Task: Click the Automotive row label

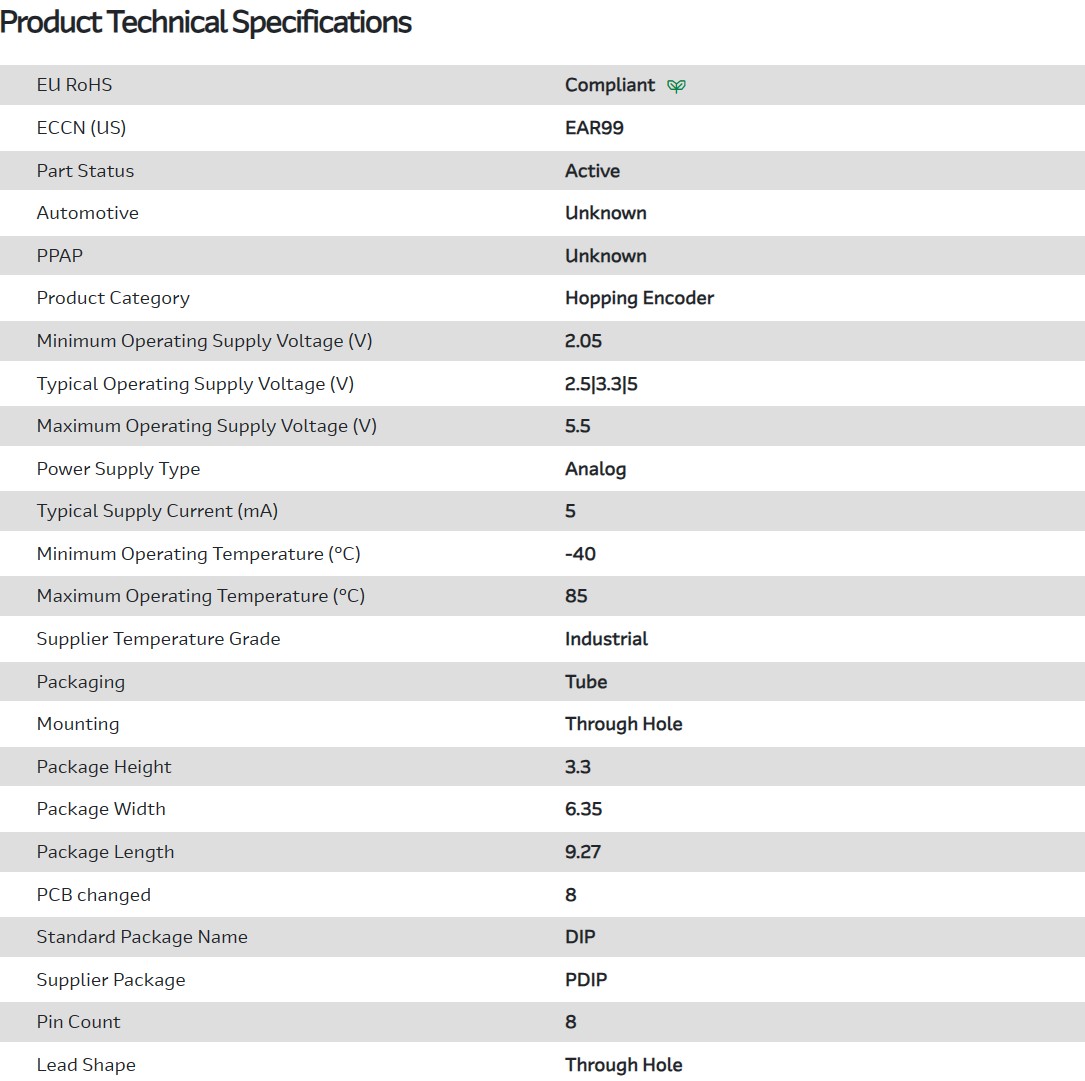Action: pyautogui.click(x=88, y=213)
